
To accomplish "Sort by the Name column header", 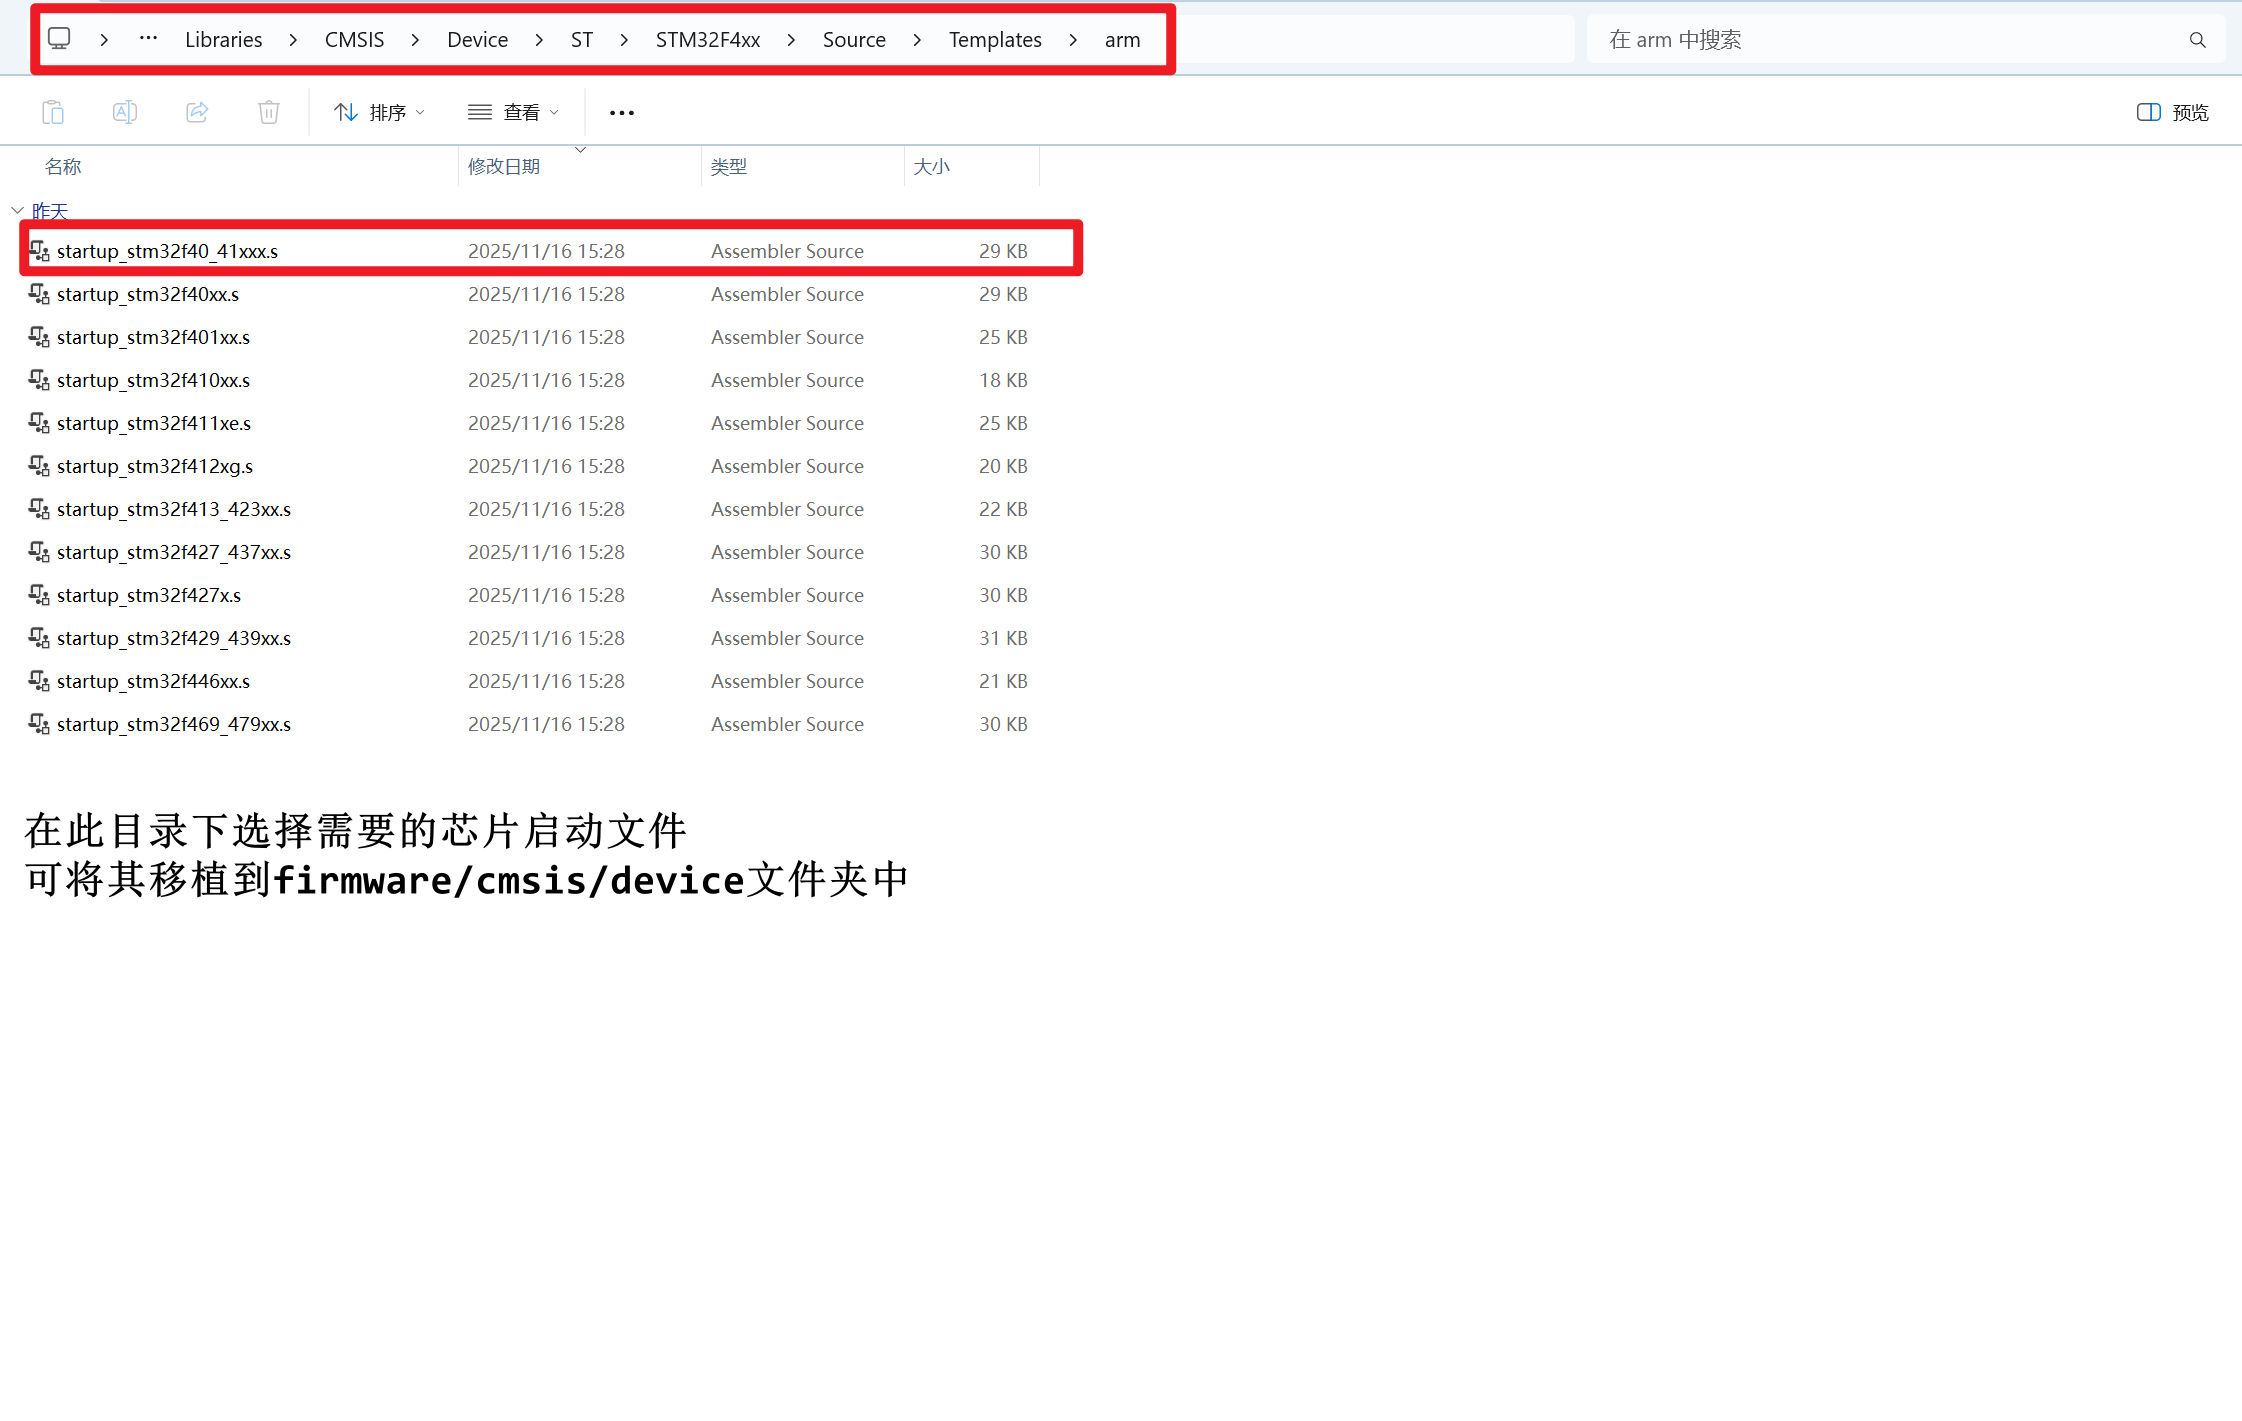I will pyautogui.click(x=64, y=167).
